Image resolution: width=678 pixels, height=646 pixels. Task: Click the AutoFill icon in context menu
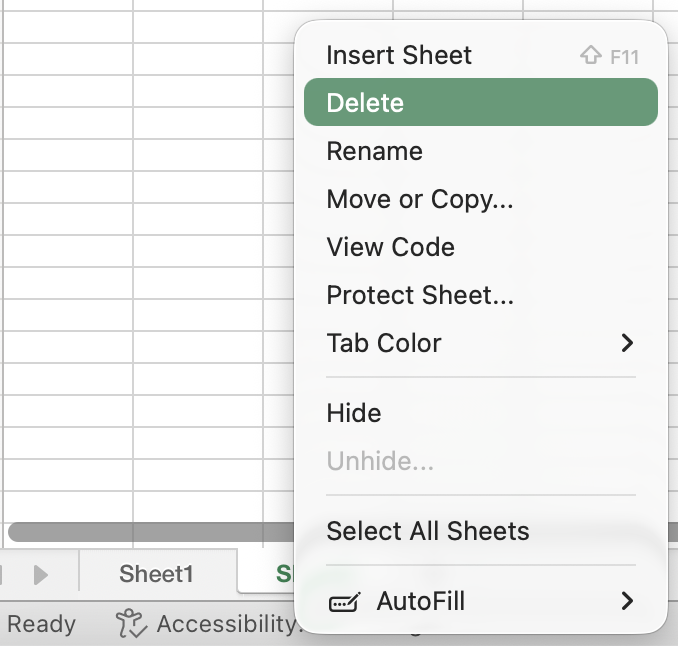[x=345, y=602]
